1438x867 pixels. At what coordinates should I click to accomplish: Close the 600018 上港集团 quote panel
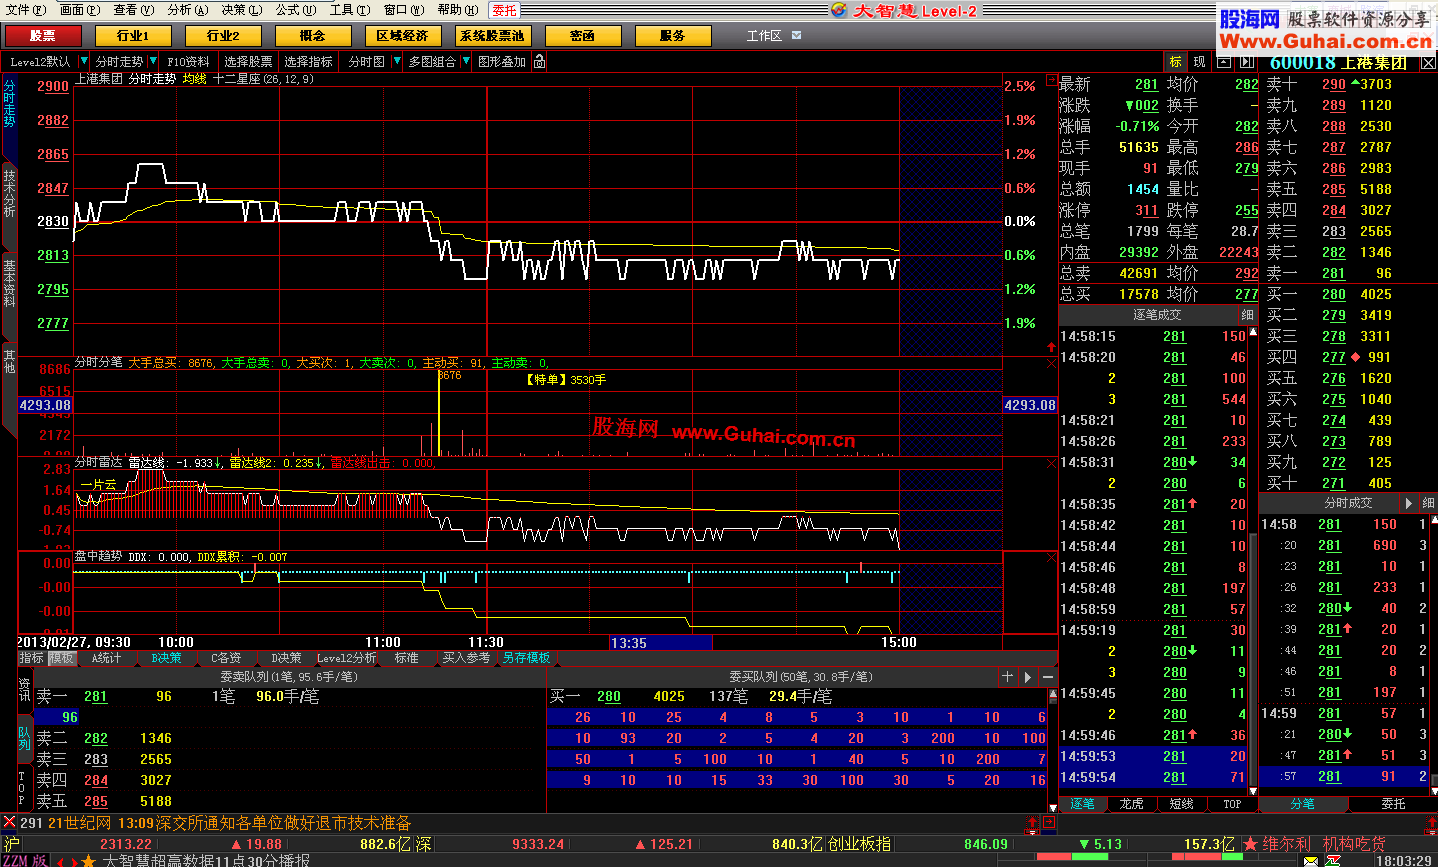pyautogui.click(x=1428, y=63)
